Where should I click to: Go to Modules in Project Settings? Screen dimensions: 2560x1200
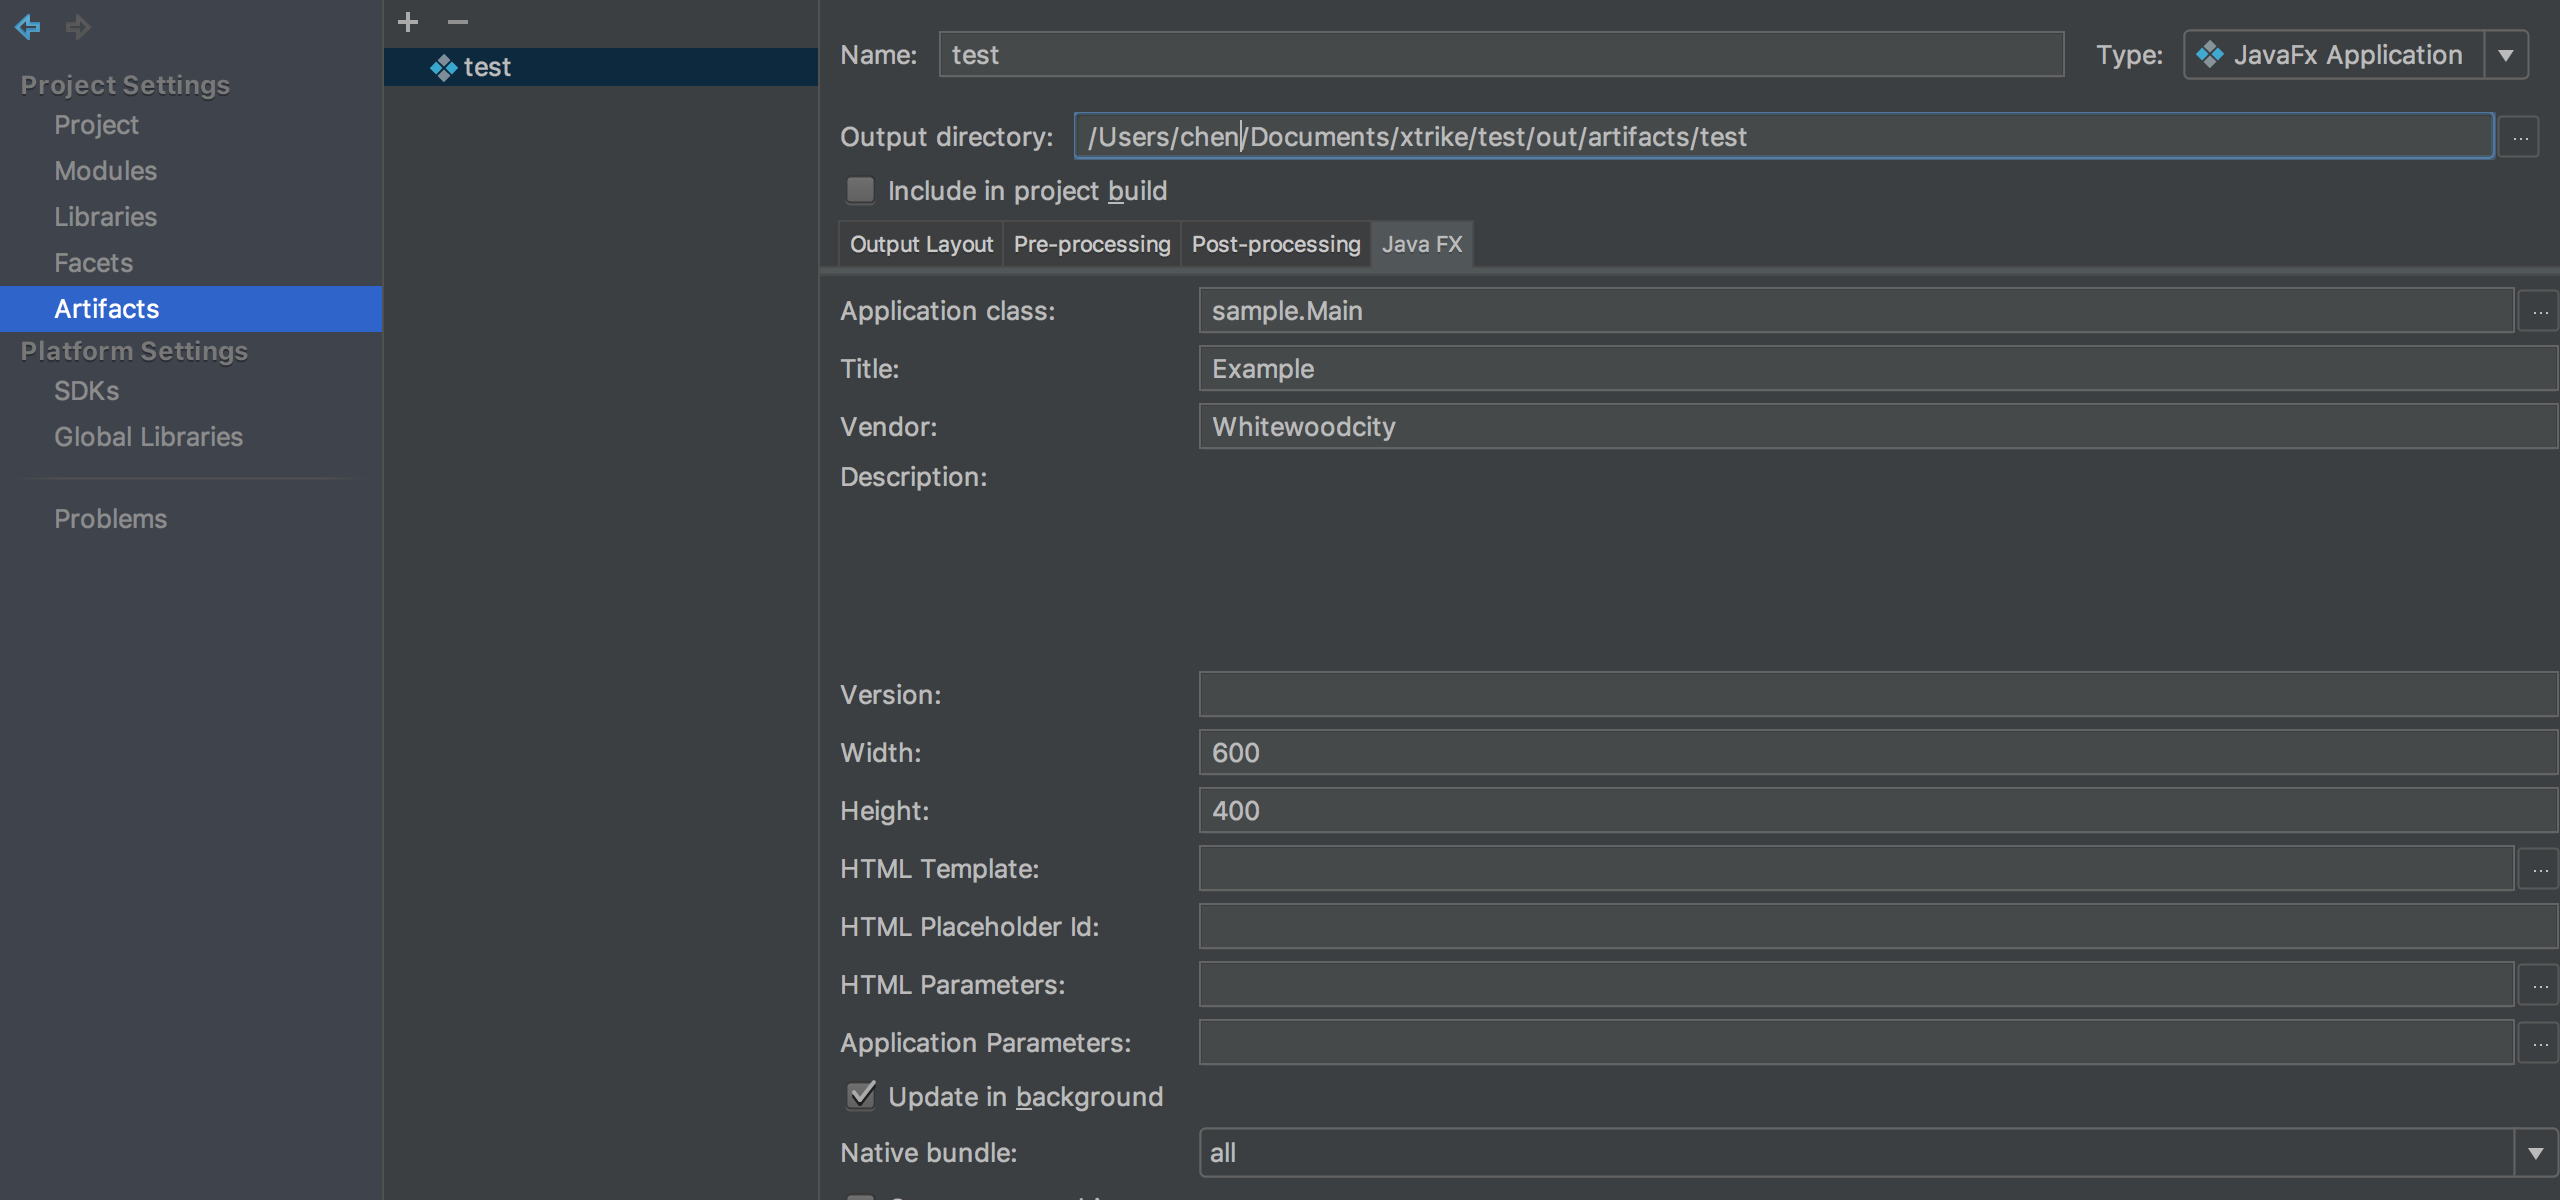pos(105,171)
